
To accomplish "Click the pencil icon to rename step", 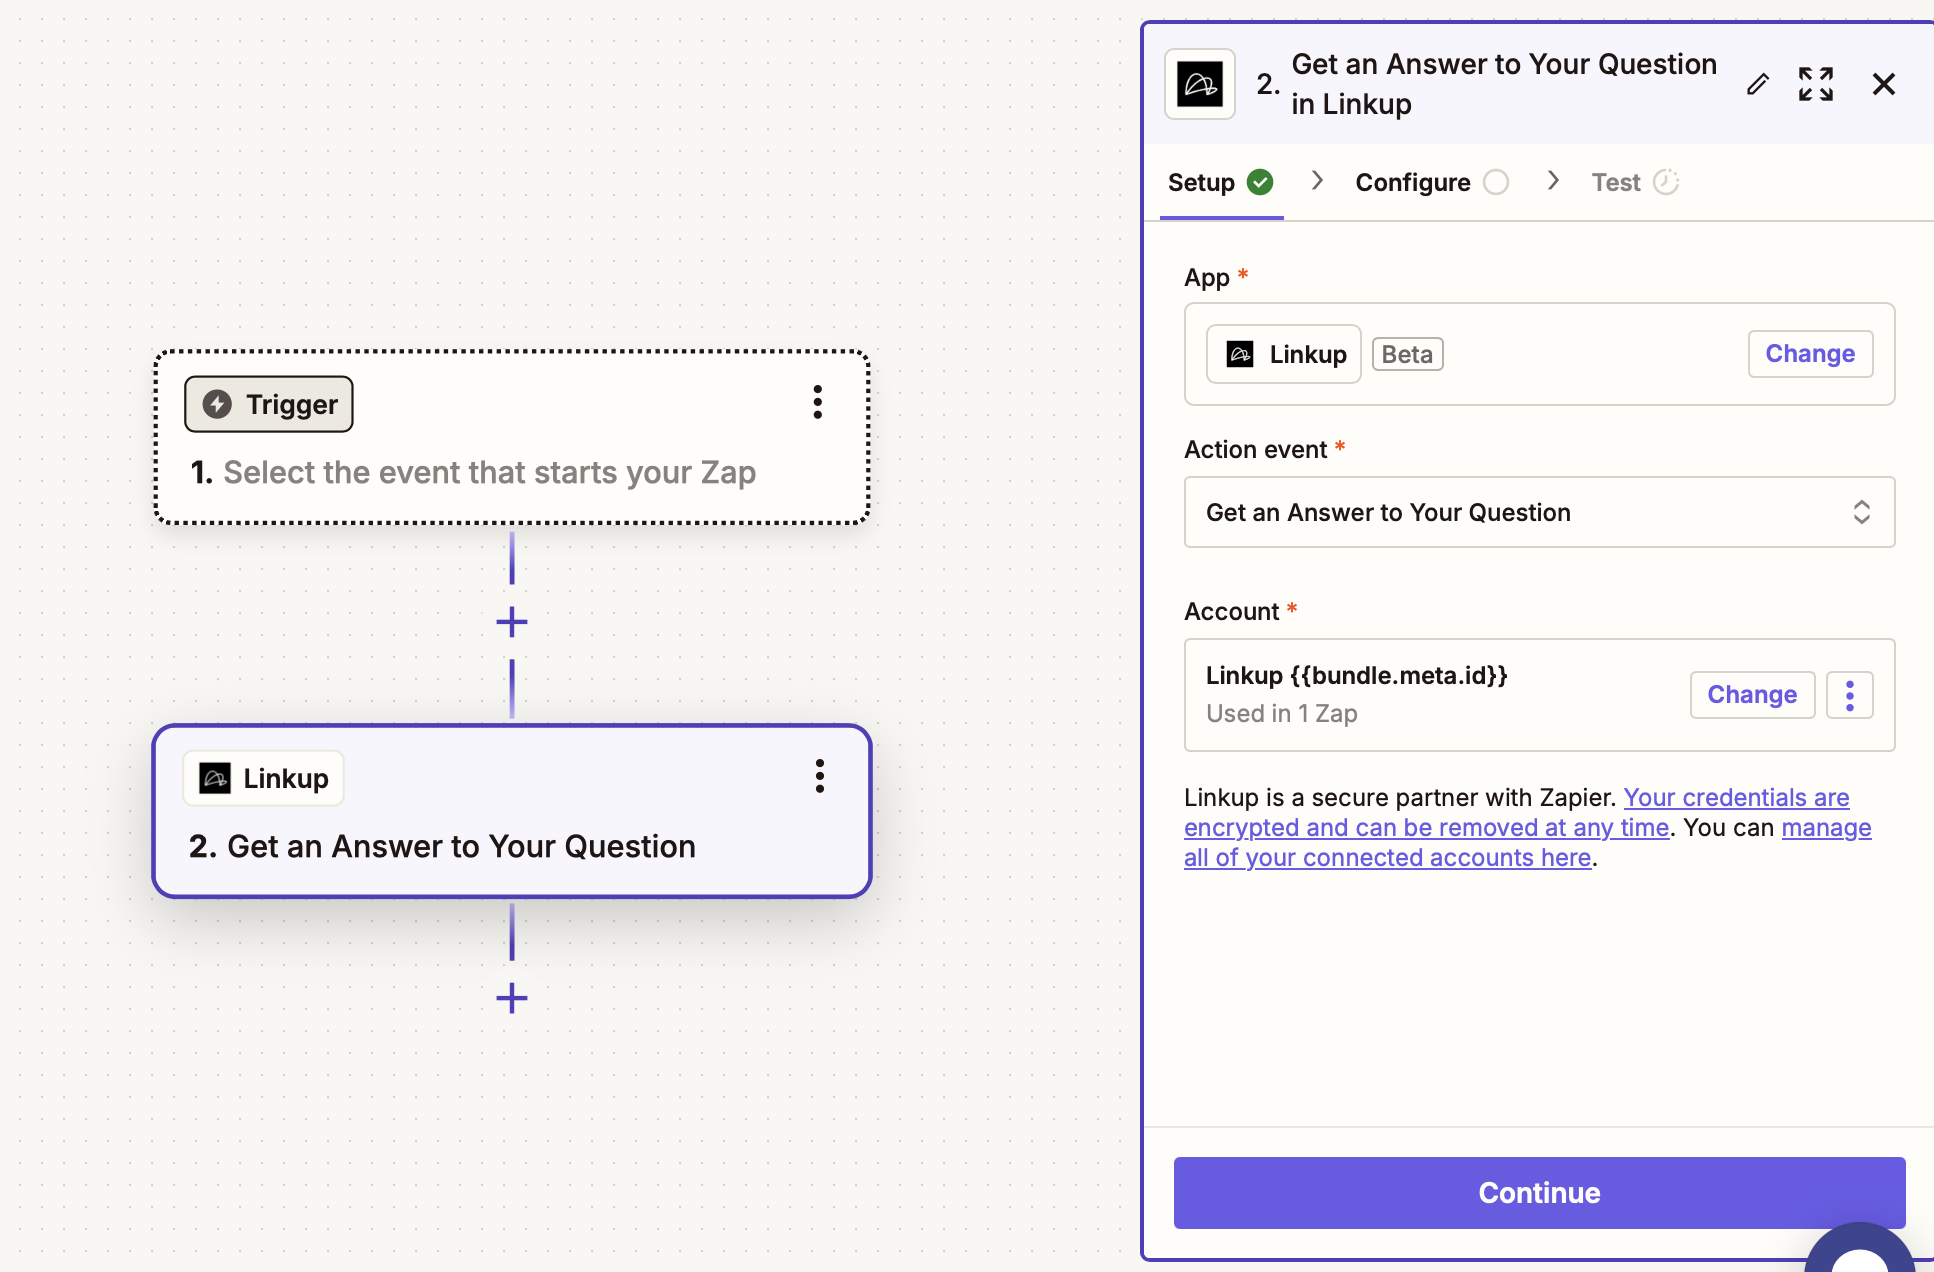I will point(1757,85).
